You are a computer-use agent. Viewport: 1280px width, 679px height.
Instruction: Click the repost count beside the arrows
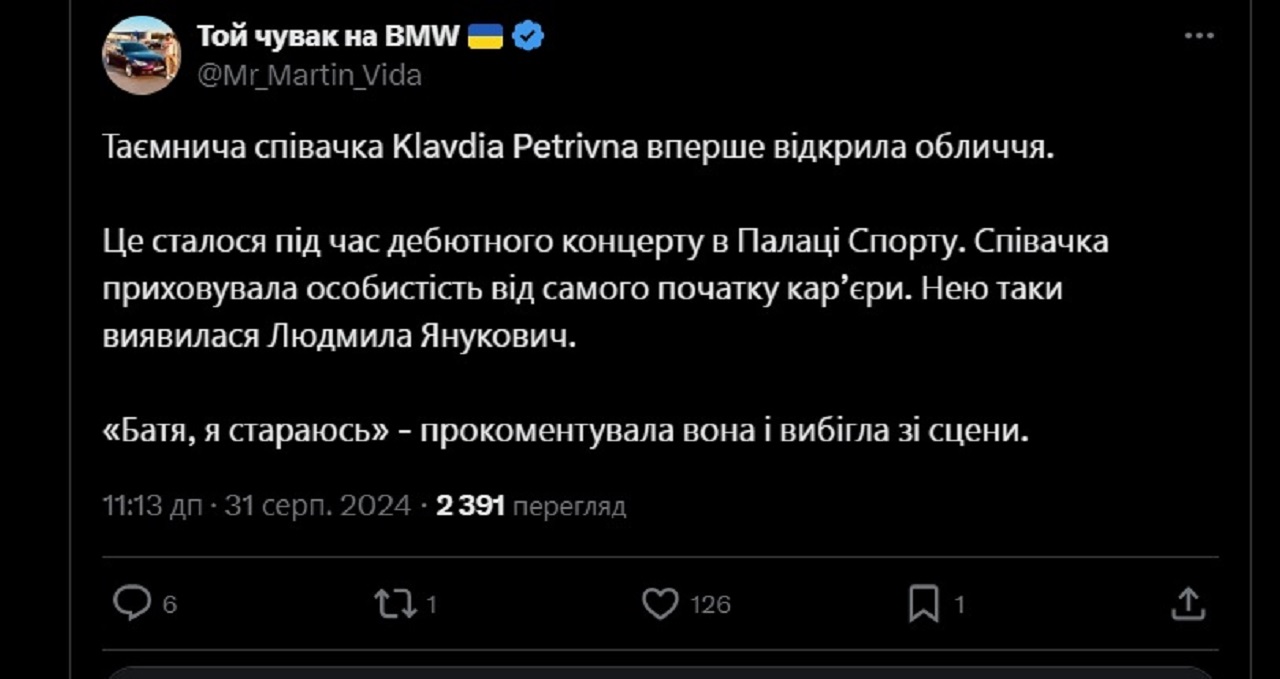[x=431, y=604]
